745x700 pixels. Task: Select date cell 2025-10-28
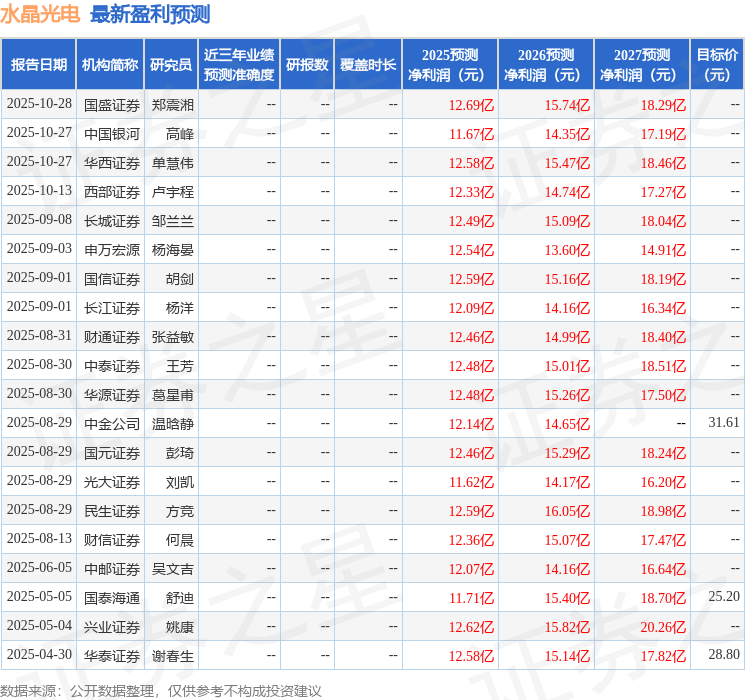(39, 104)
